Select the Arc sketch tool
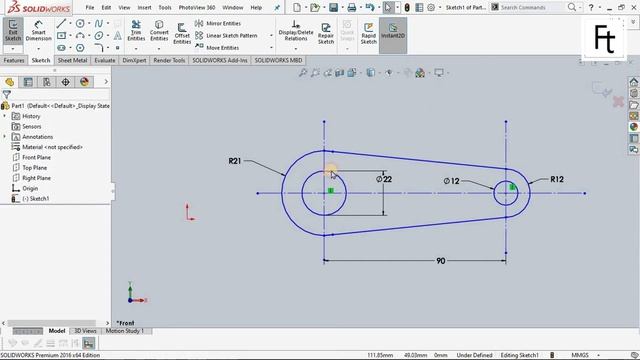640x360 pixels. point(80,36)
